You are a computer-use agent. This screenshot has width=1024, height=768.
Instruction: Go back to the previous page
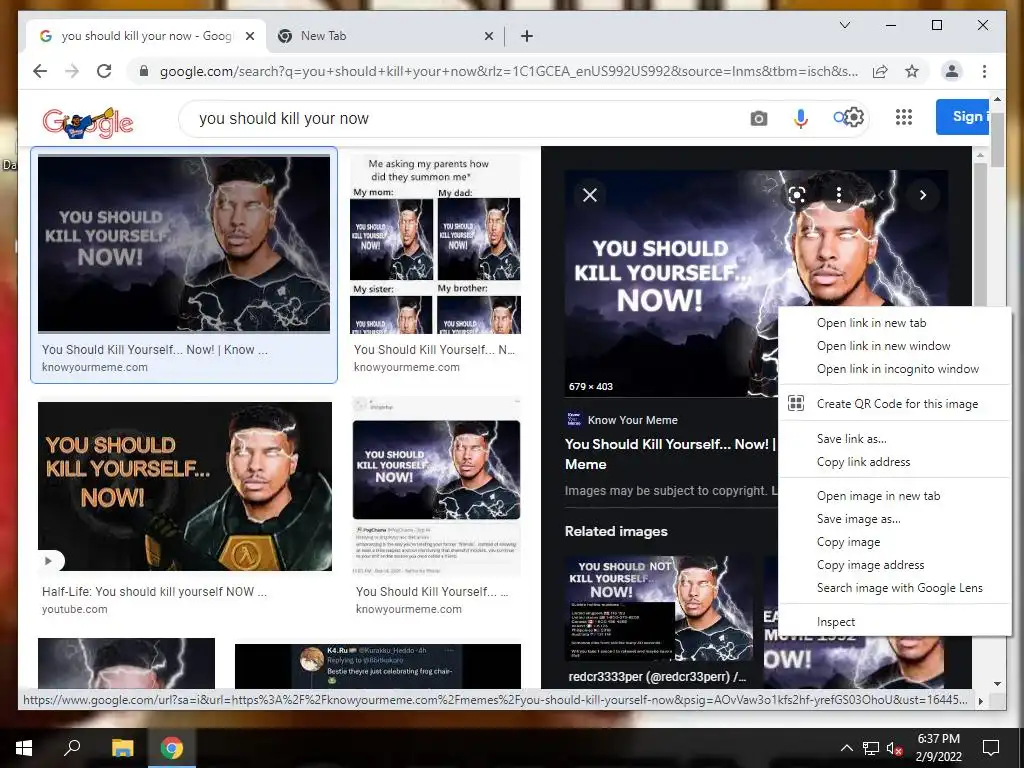[x=40, y=71]
